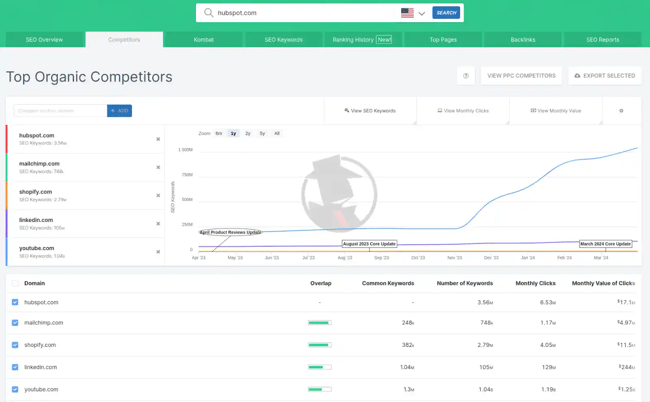This screenshot has height=402, width=650.
Task: Open the country flag dropdown
Action: [413, 13]
